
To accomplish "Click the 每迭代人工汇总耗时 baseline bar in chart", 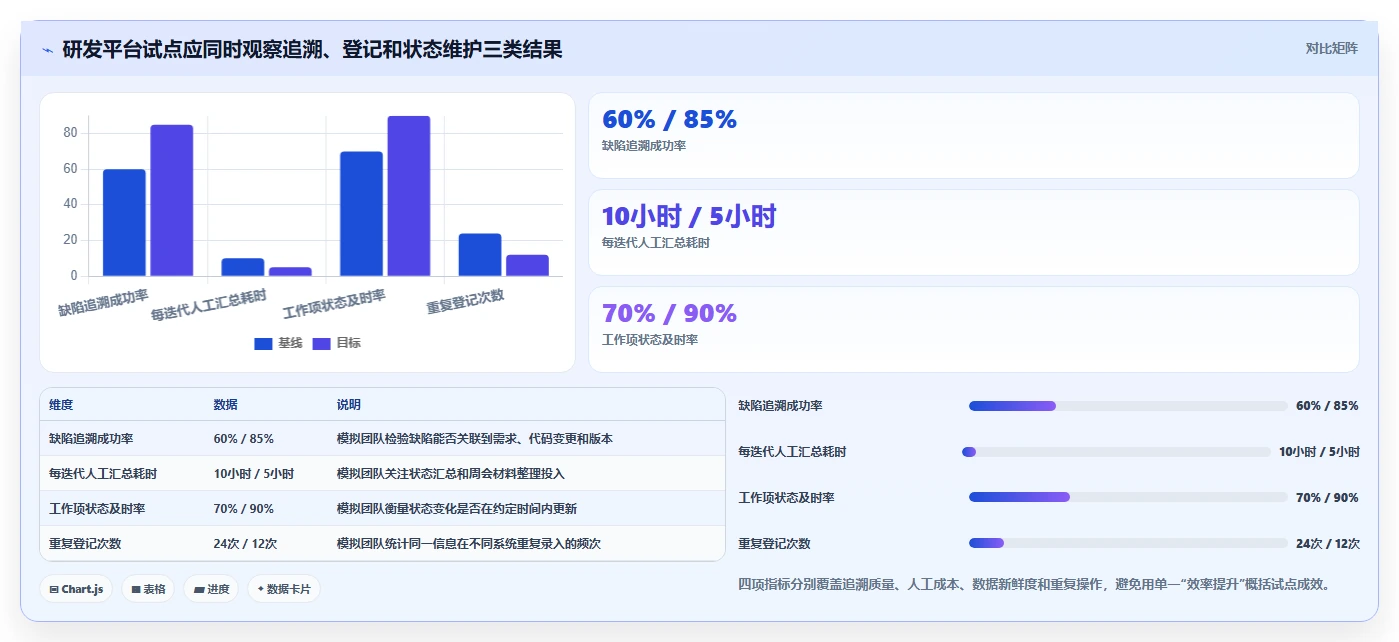I will 243,267.
